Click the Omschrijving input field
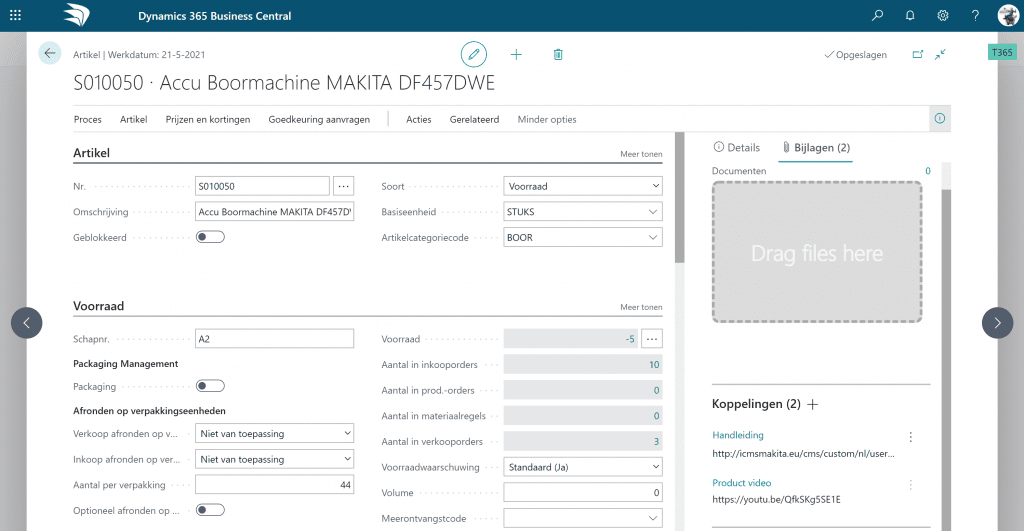Viewport: 1024px width, 531px height. click(x=274, y=212)
